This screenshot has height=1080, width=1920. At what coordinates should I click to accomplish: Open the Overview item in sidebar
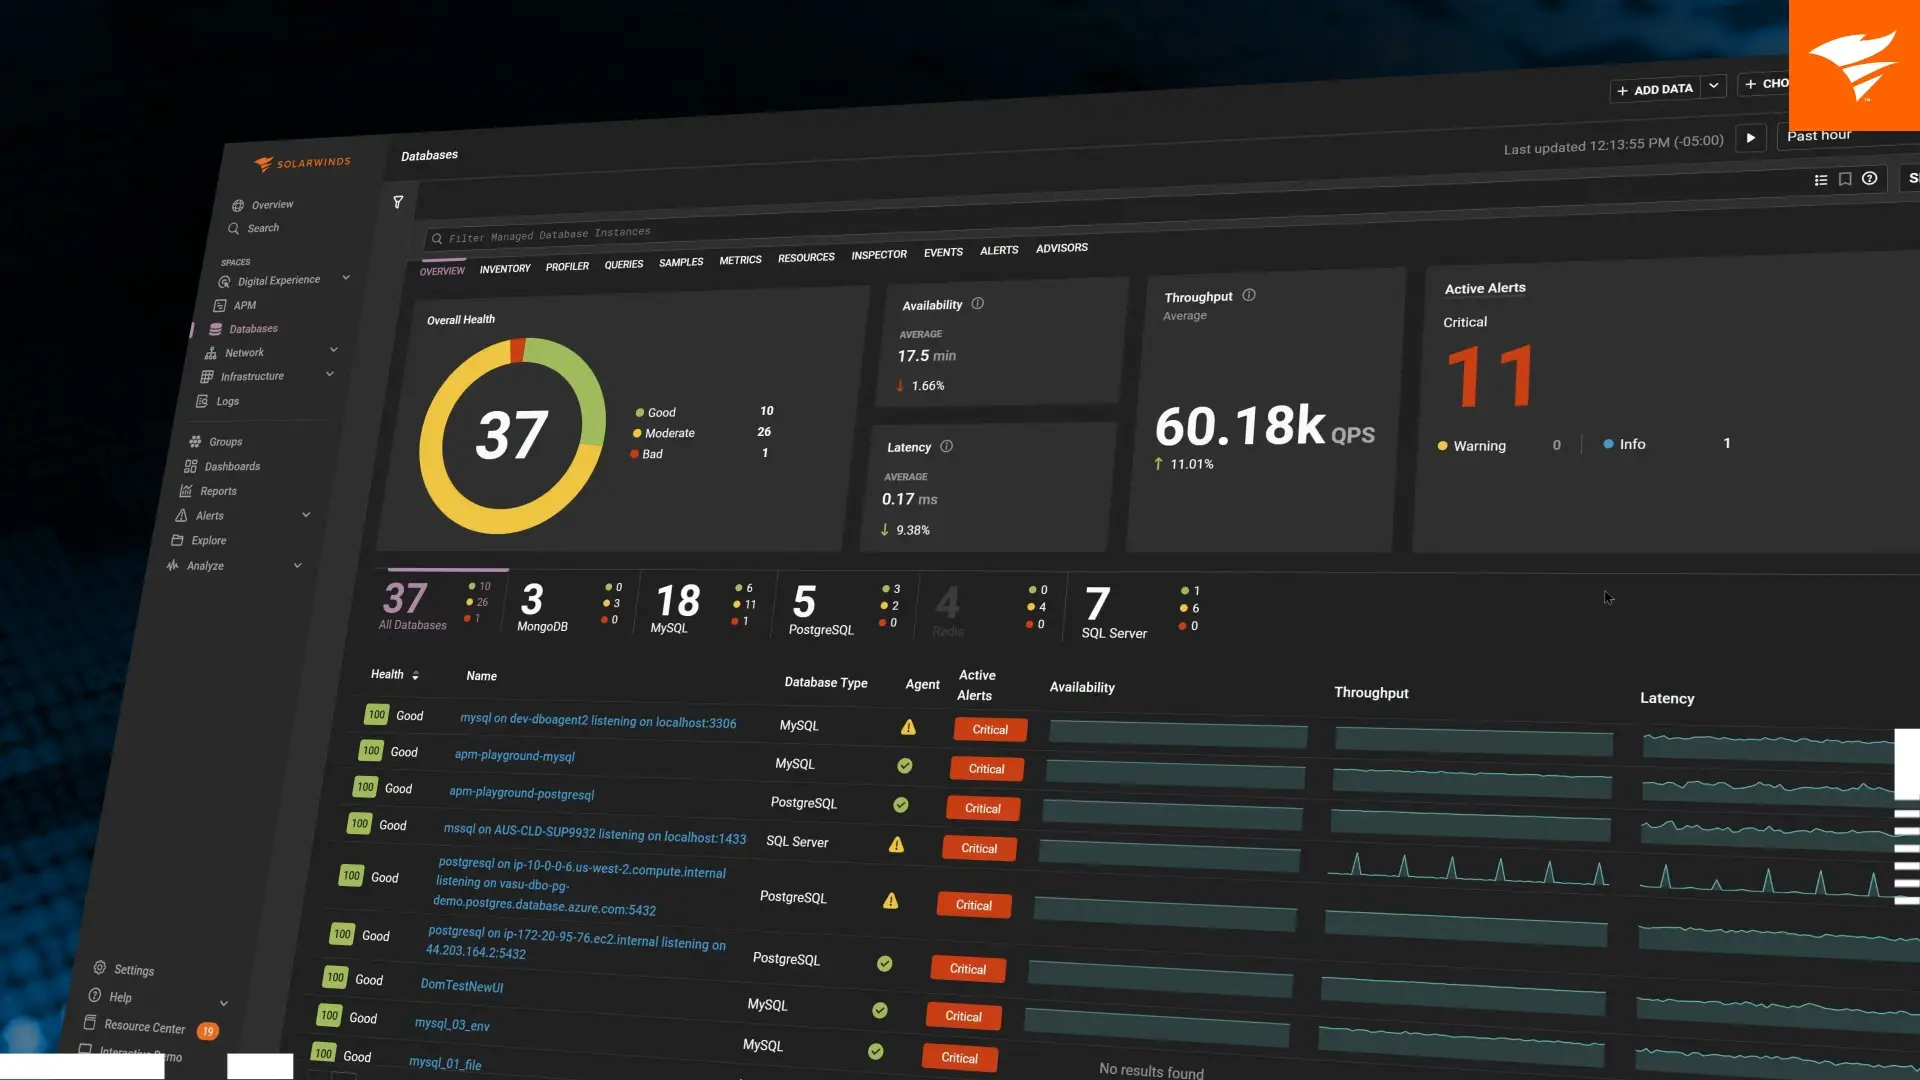[263, 205]
